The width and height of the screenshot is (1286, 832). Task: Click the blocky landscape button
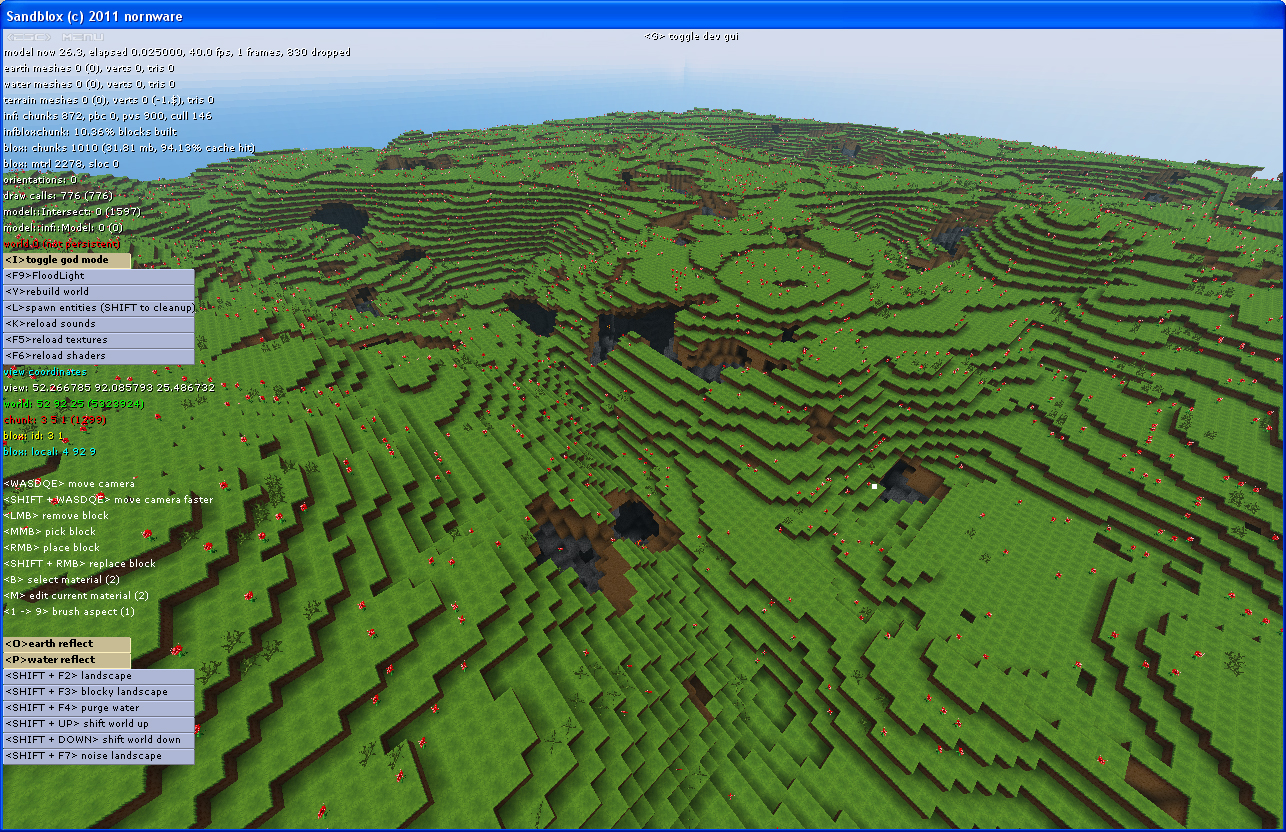(x=98, y=692)
